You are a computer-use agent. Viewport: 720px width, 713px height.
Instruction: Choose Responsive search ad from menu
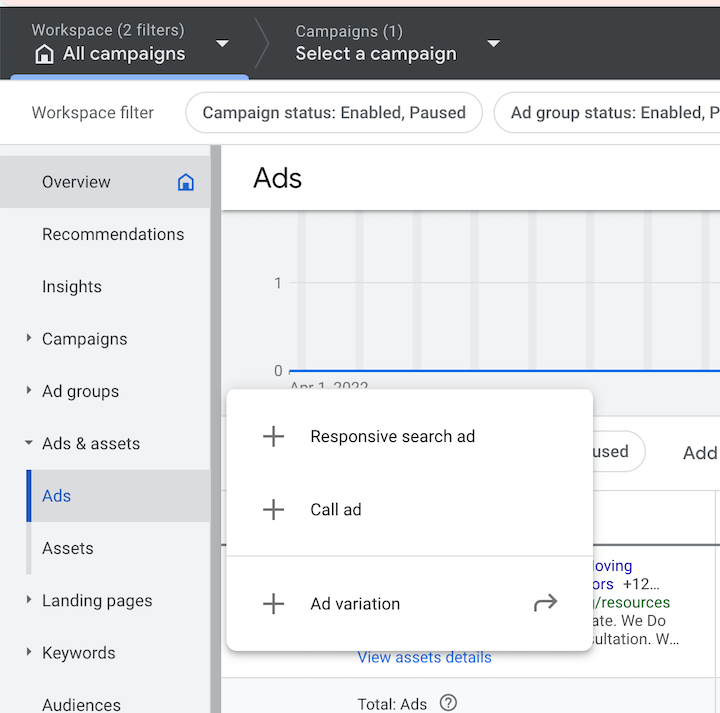pyautogui.click(x=392, y=437)
